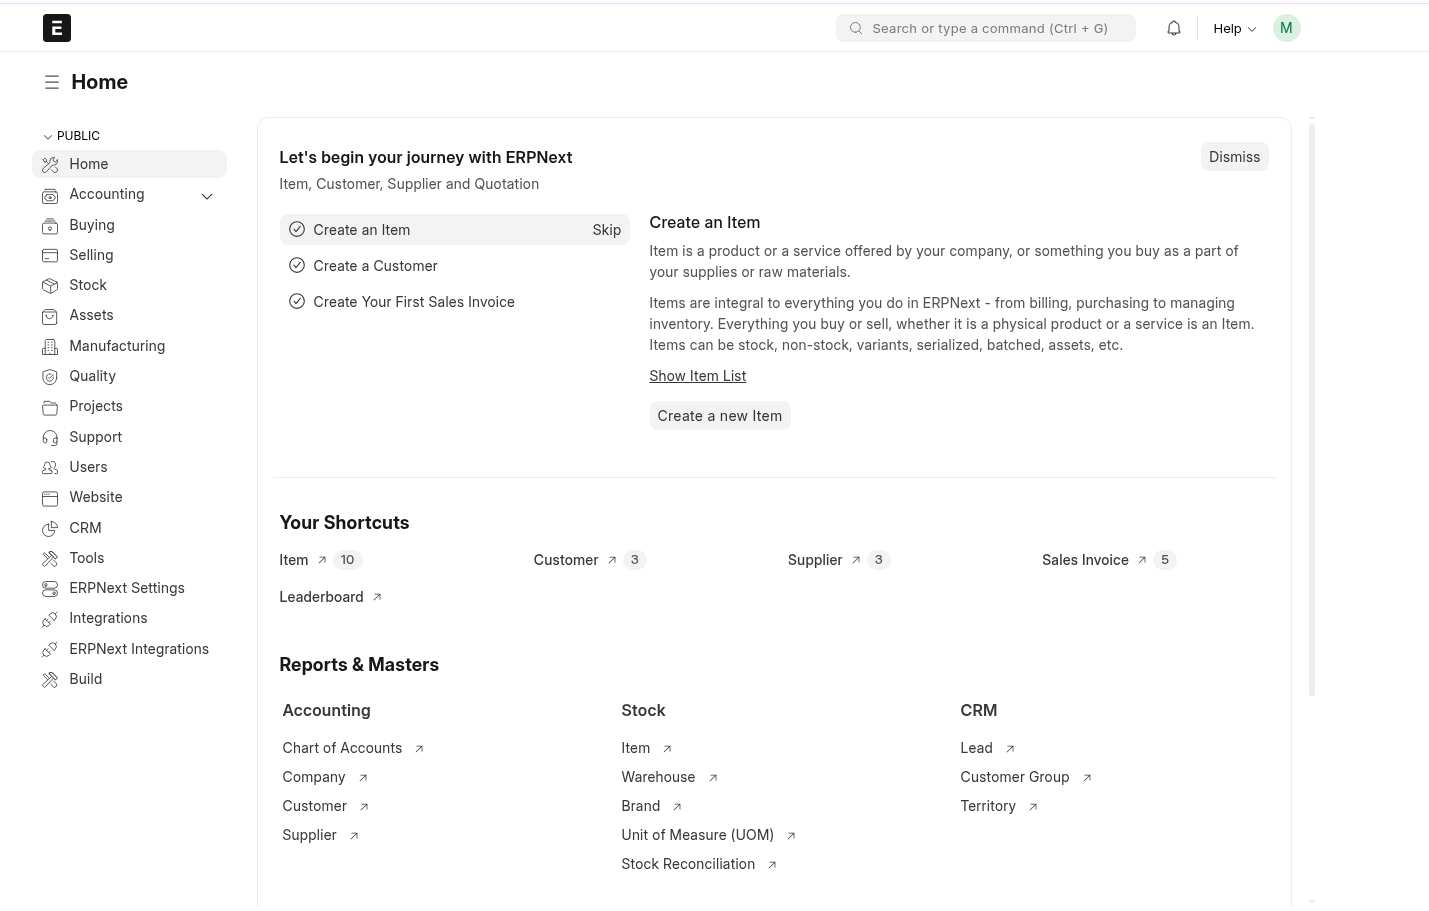Select the Website sidebar icon
This screenshot has width=1429, height=911.
point(50,497)
